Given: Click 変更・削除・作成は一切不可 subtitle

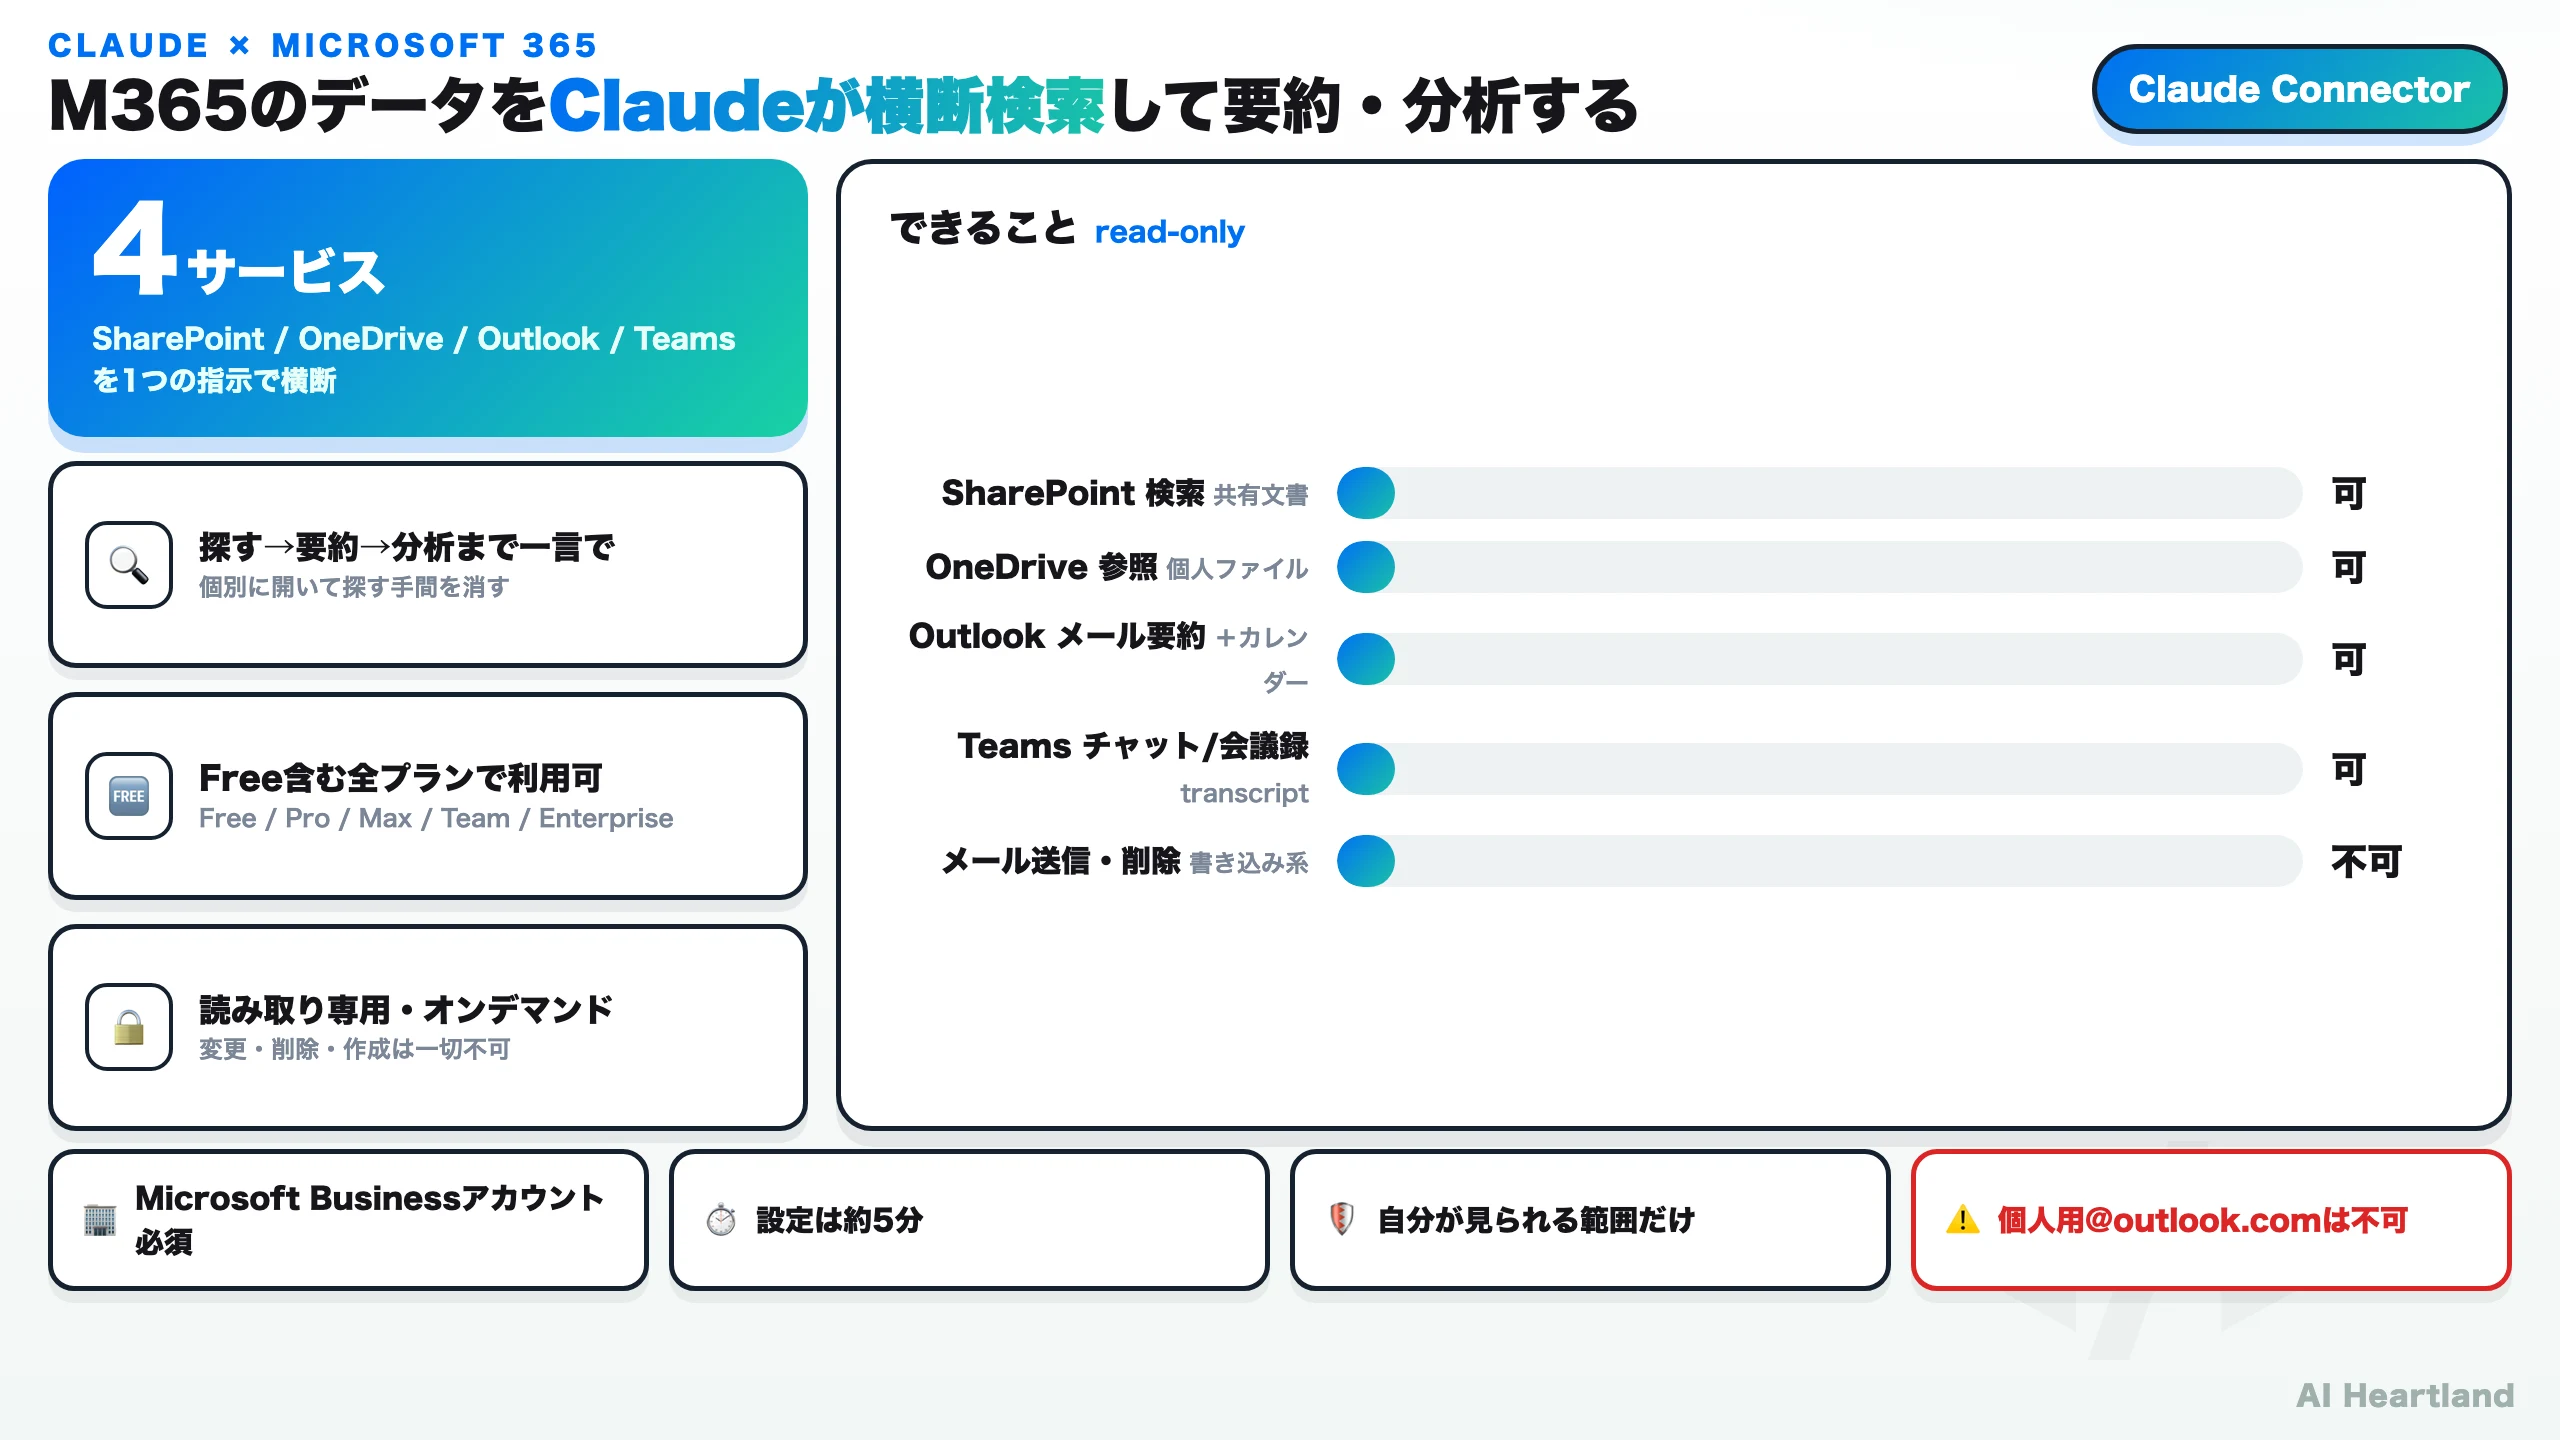Looking at the screenshot, I should pyautogui.click(x=354, y=1049).
